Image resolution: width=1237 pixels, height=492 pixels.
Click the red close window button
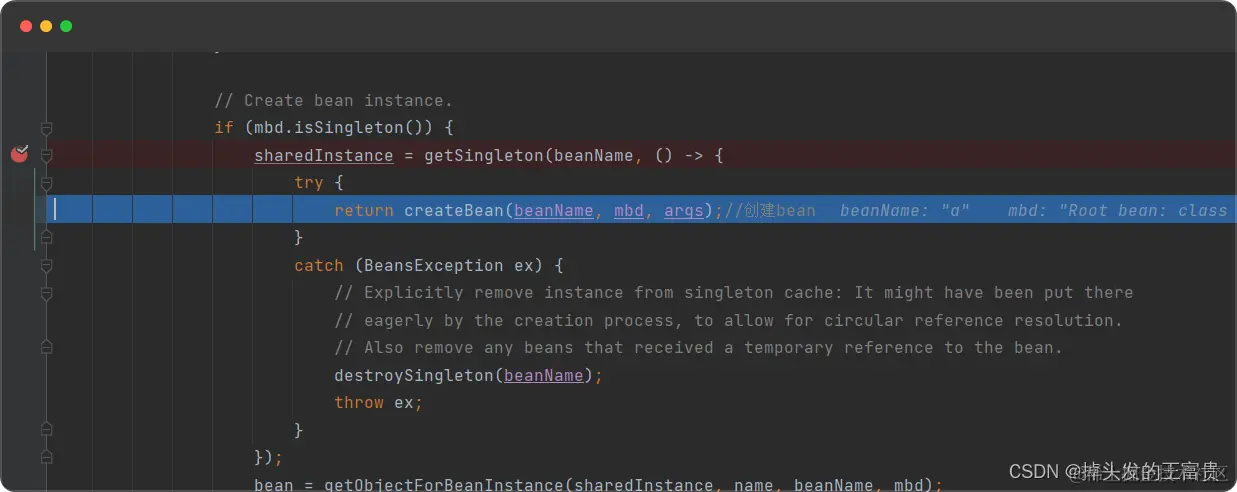pos(26,26)
